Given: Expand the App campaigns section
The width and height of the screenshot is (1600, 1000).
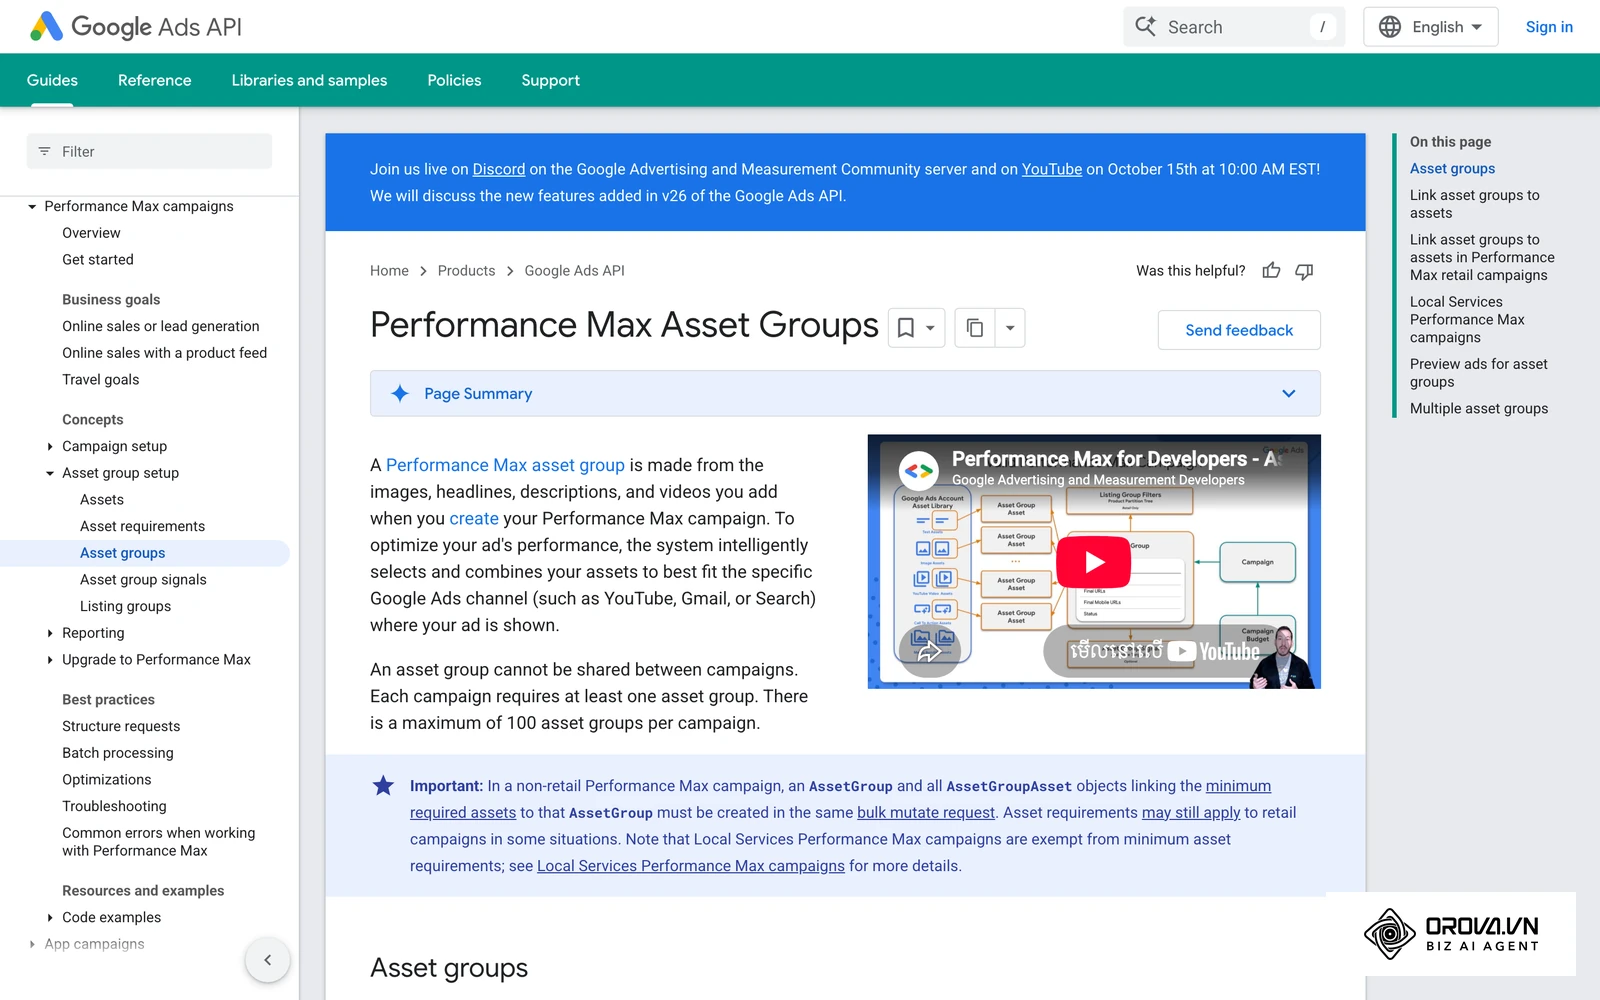Looking at the screenshot, I should coord(32,944).
